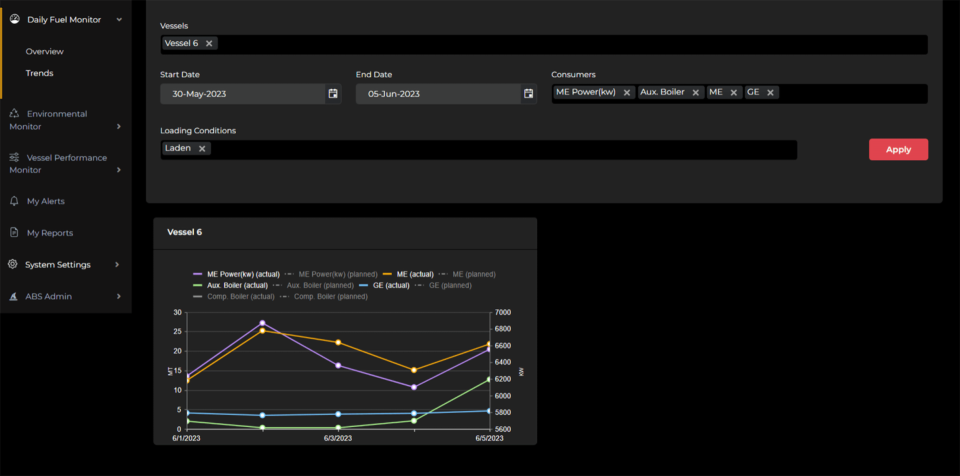The height and width of the screenshot is (476, 960).
Task: Open the Overview page
Action: [45, 51]
